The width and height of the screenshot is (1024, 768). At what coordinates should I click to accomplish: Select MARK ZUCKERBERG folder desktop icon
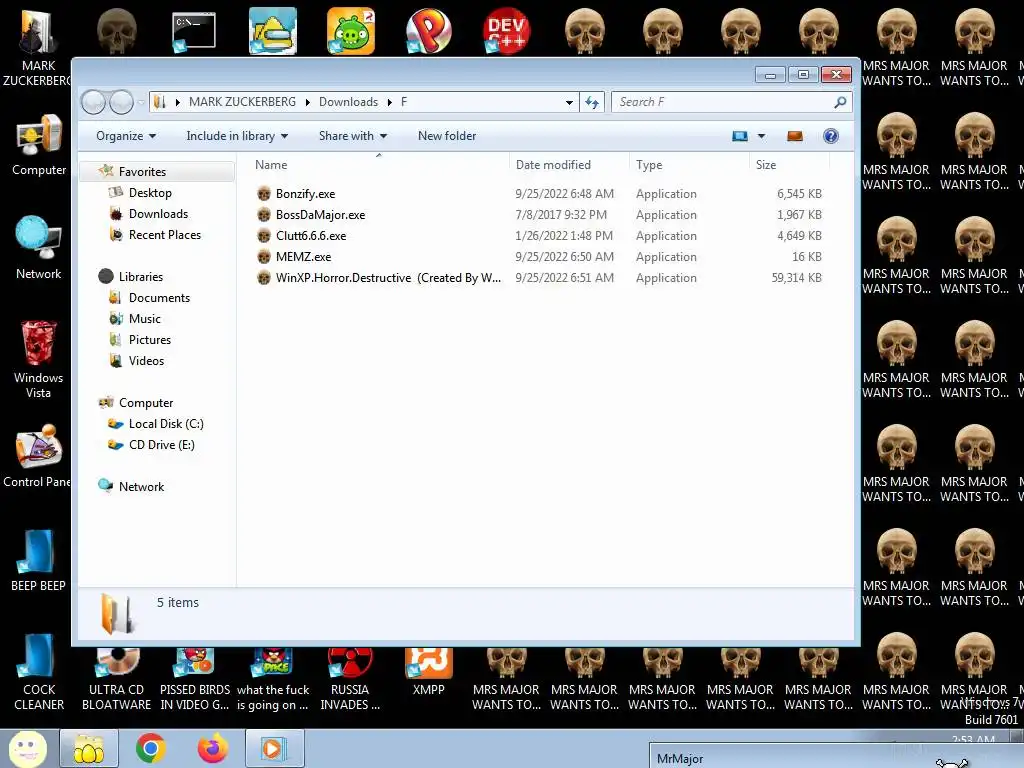point(39,46)
